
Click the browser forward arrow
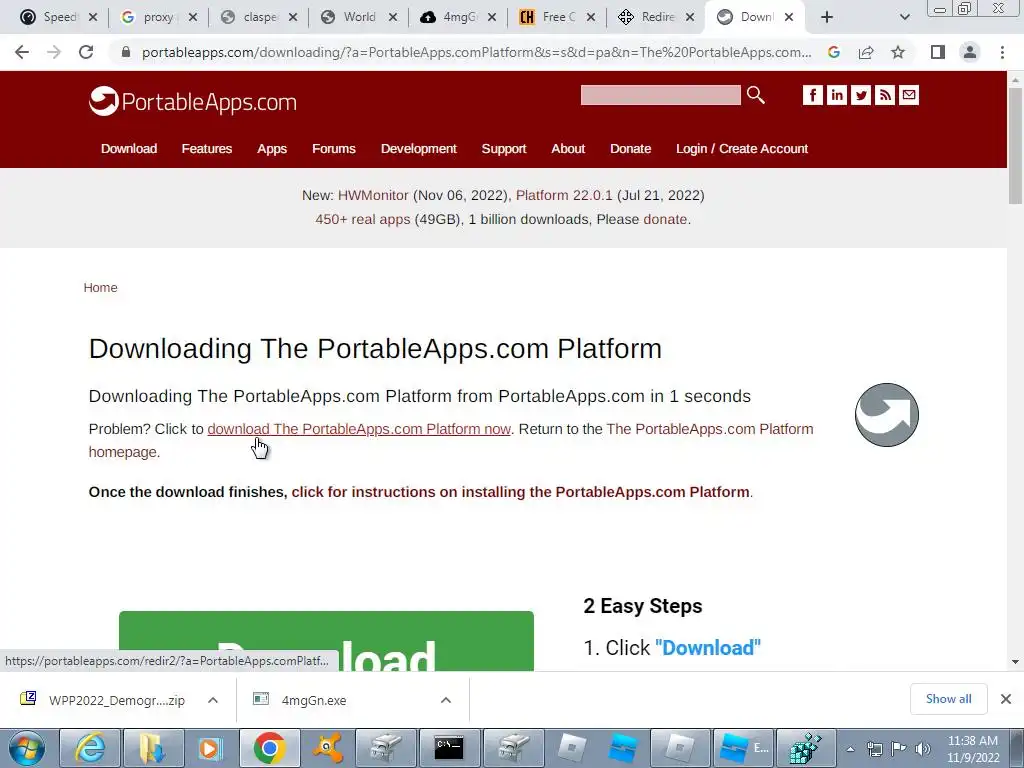tap(54, 52)
